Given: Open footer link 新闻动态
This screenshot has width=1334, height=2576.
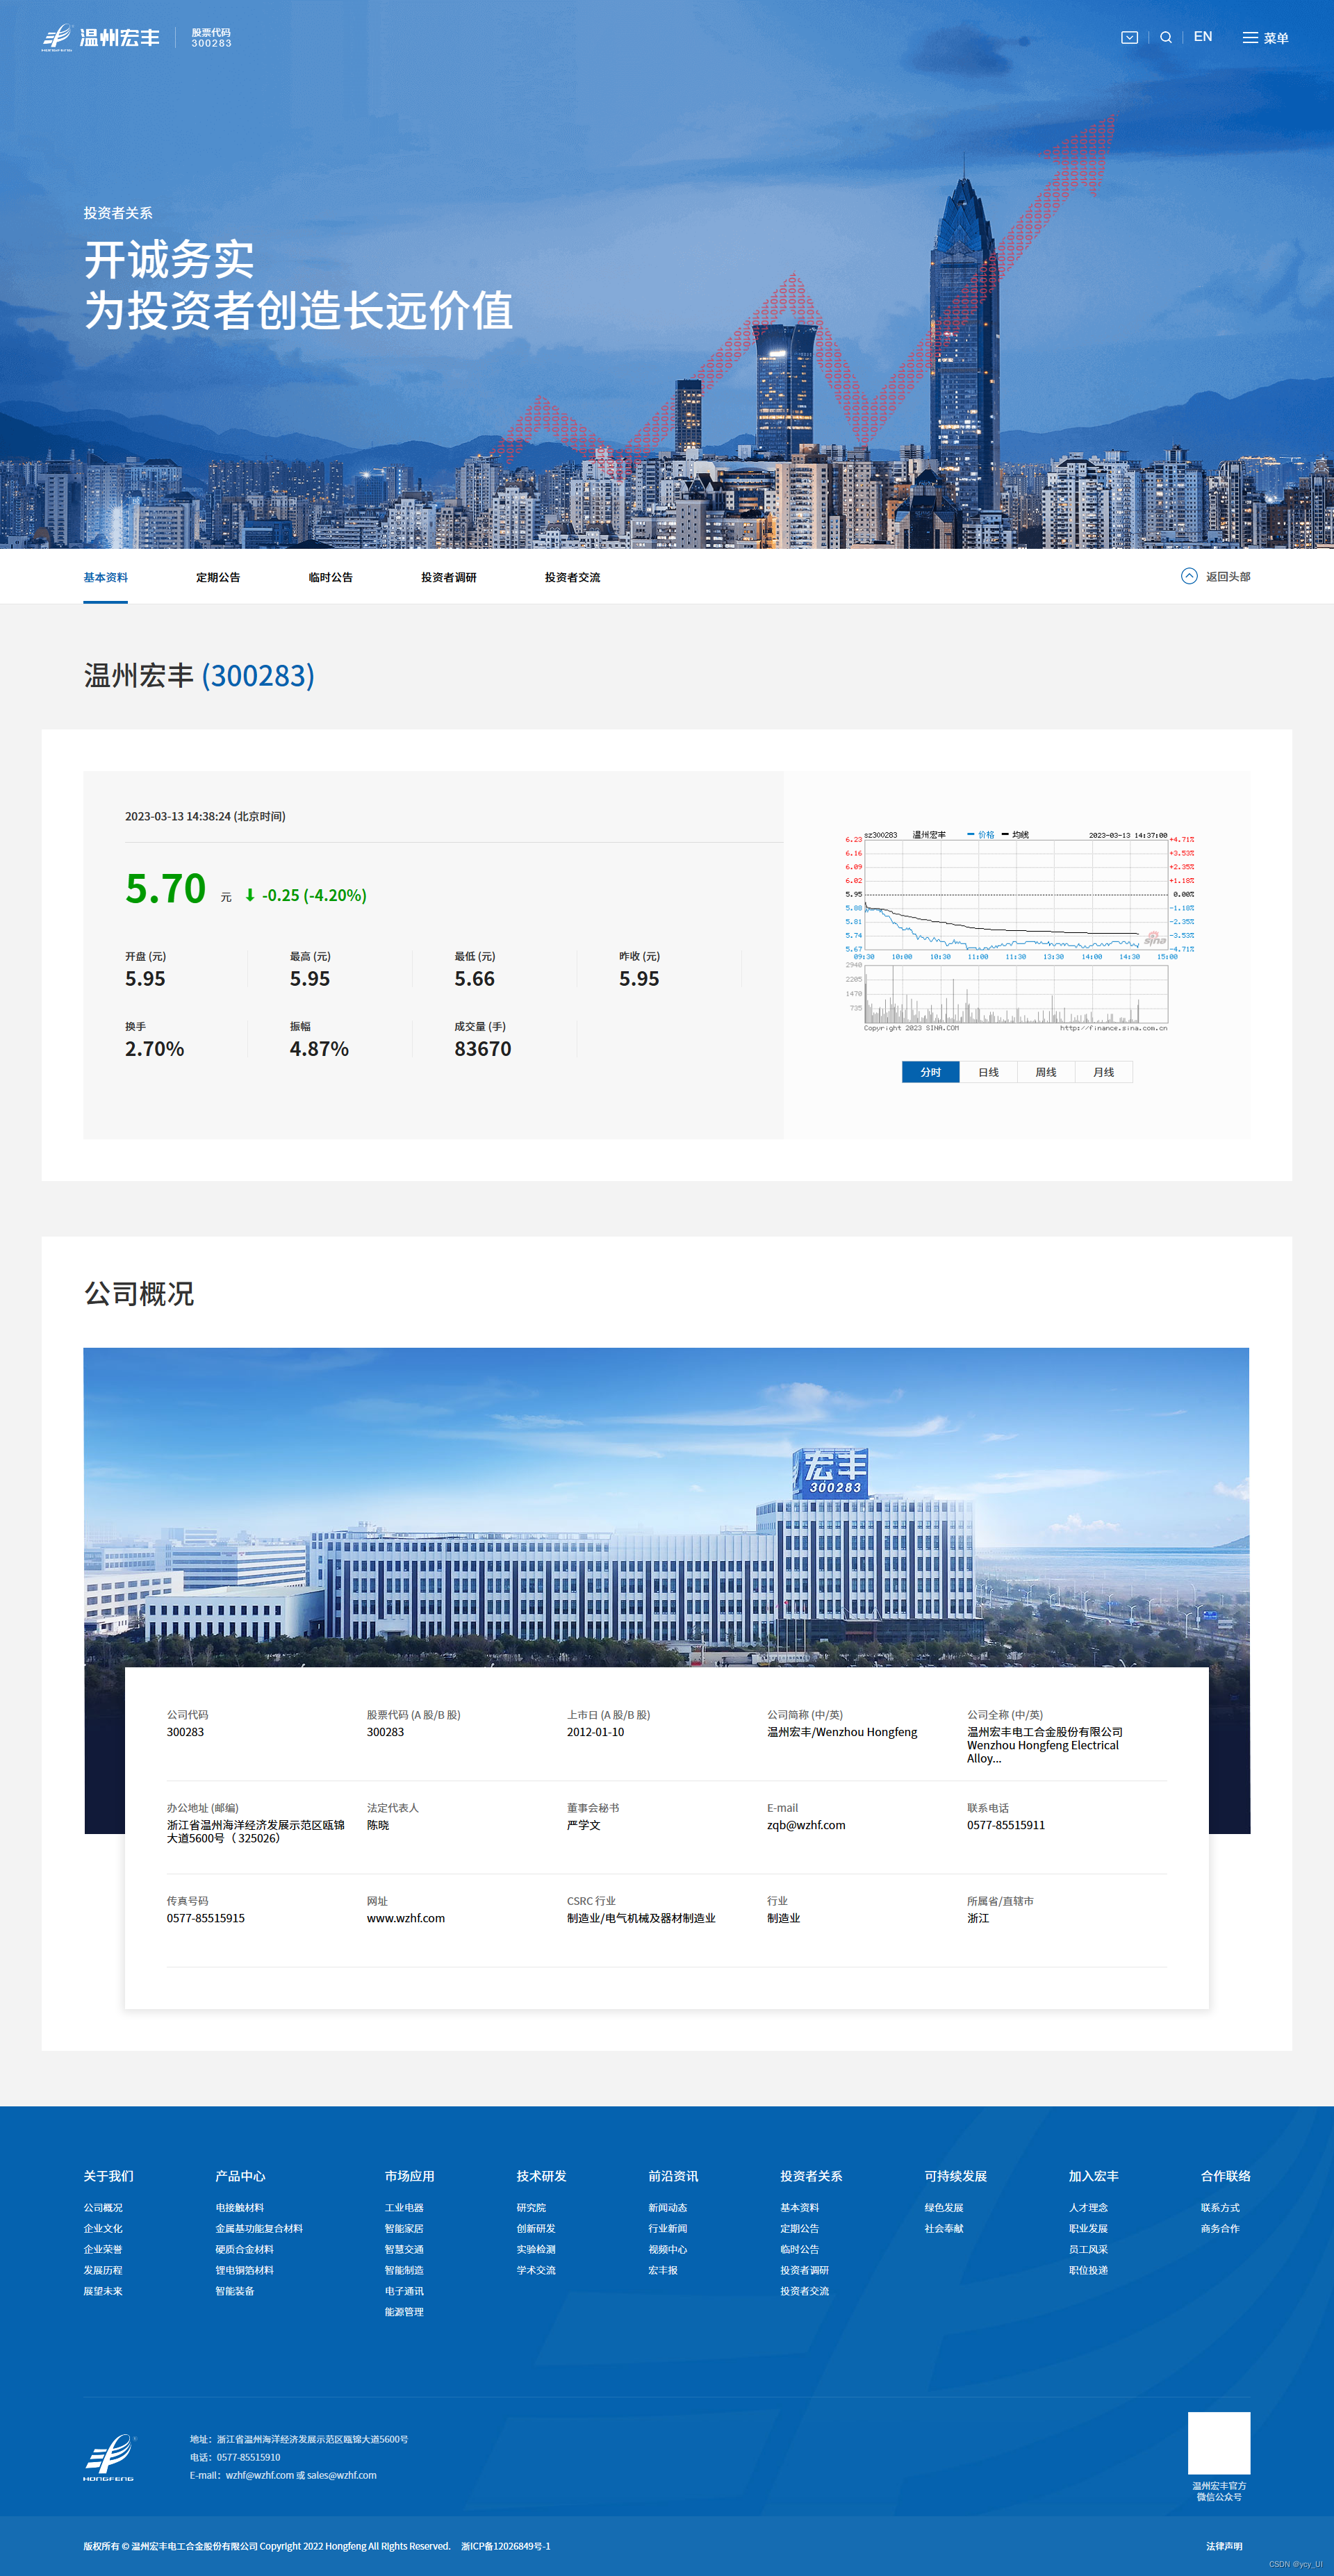Looking at the screenshot, I should point(668,2207).
